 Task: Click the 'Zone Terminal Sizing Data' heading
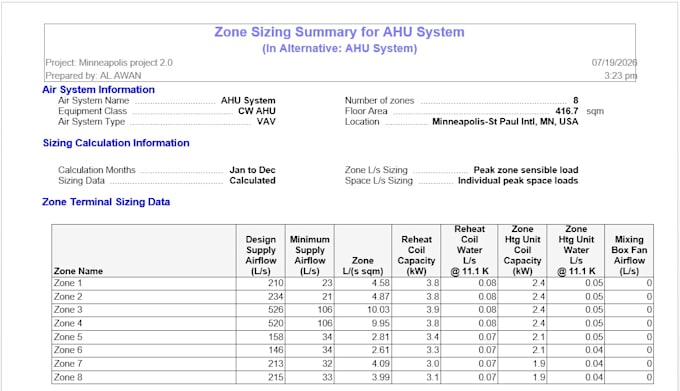click(x=106, y=202)
